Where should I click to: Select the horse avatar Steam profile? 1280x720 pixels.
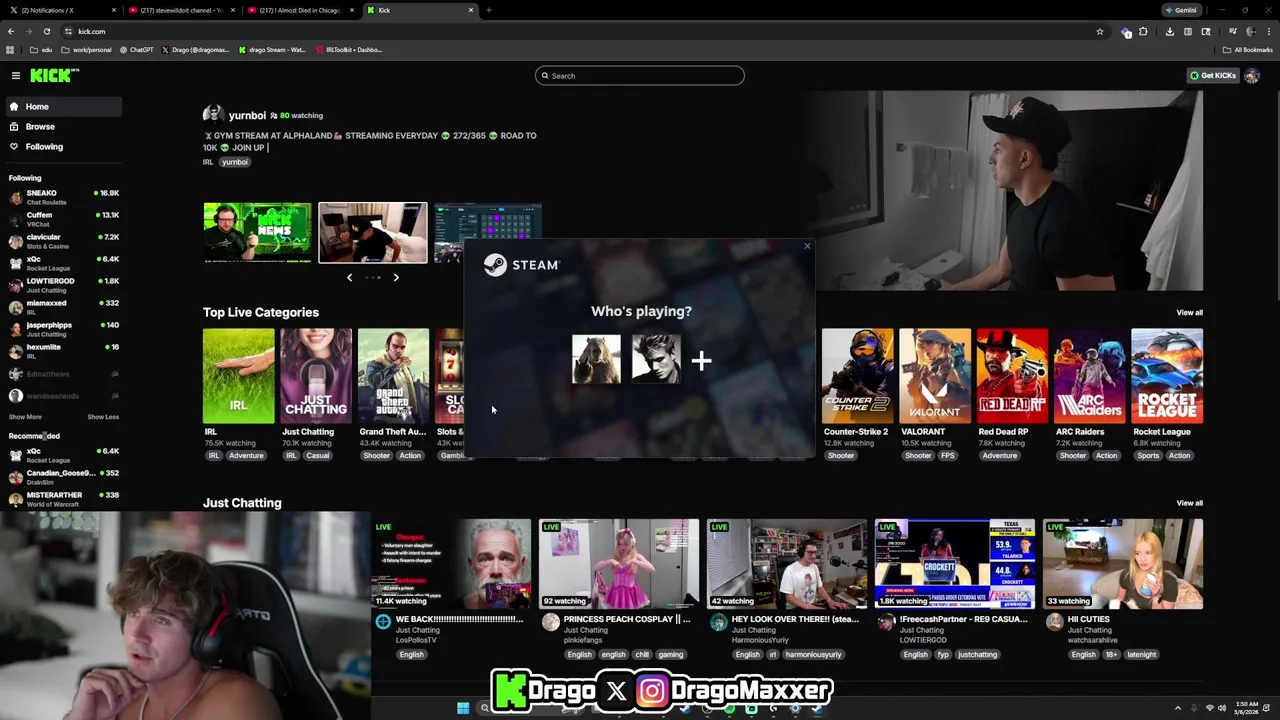coord(596,360)
